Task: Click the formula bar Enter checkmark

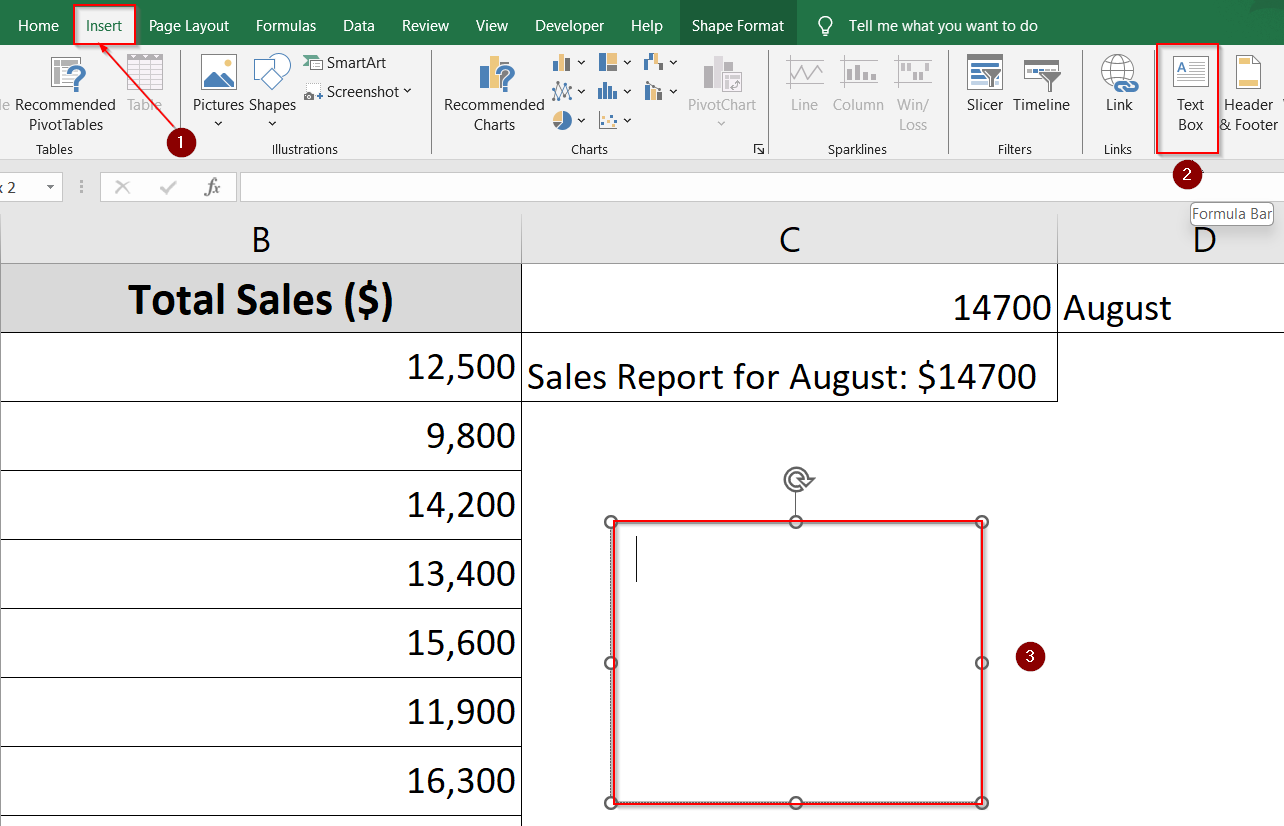Action: [x=168, y=187]
